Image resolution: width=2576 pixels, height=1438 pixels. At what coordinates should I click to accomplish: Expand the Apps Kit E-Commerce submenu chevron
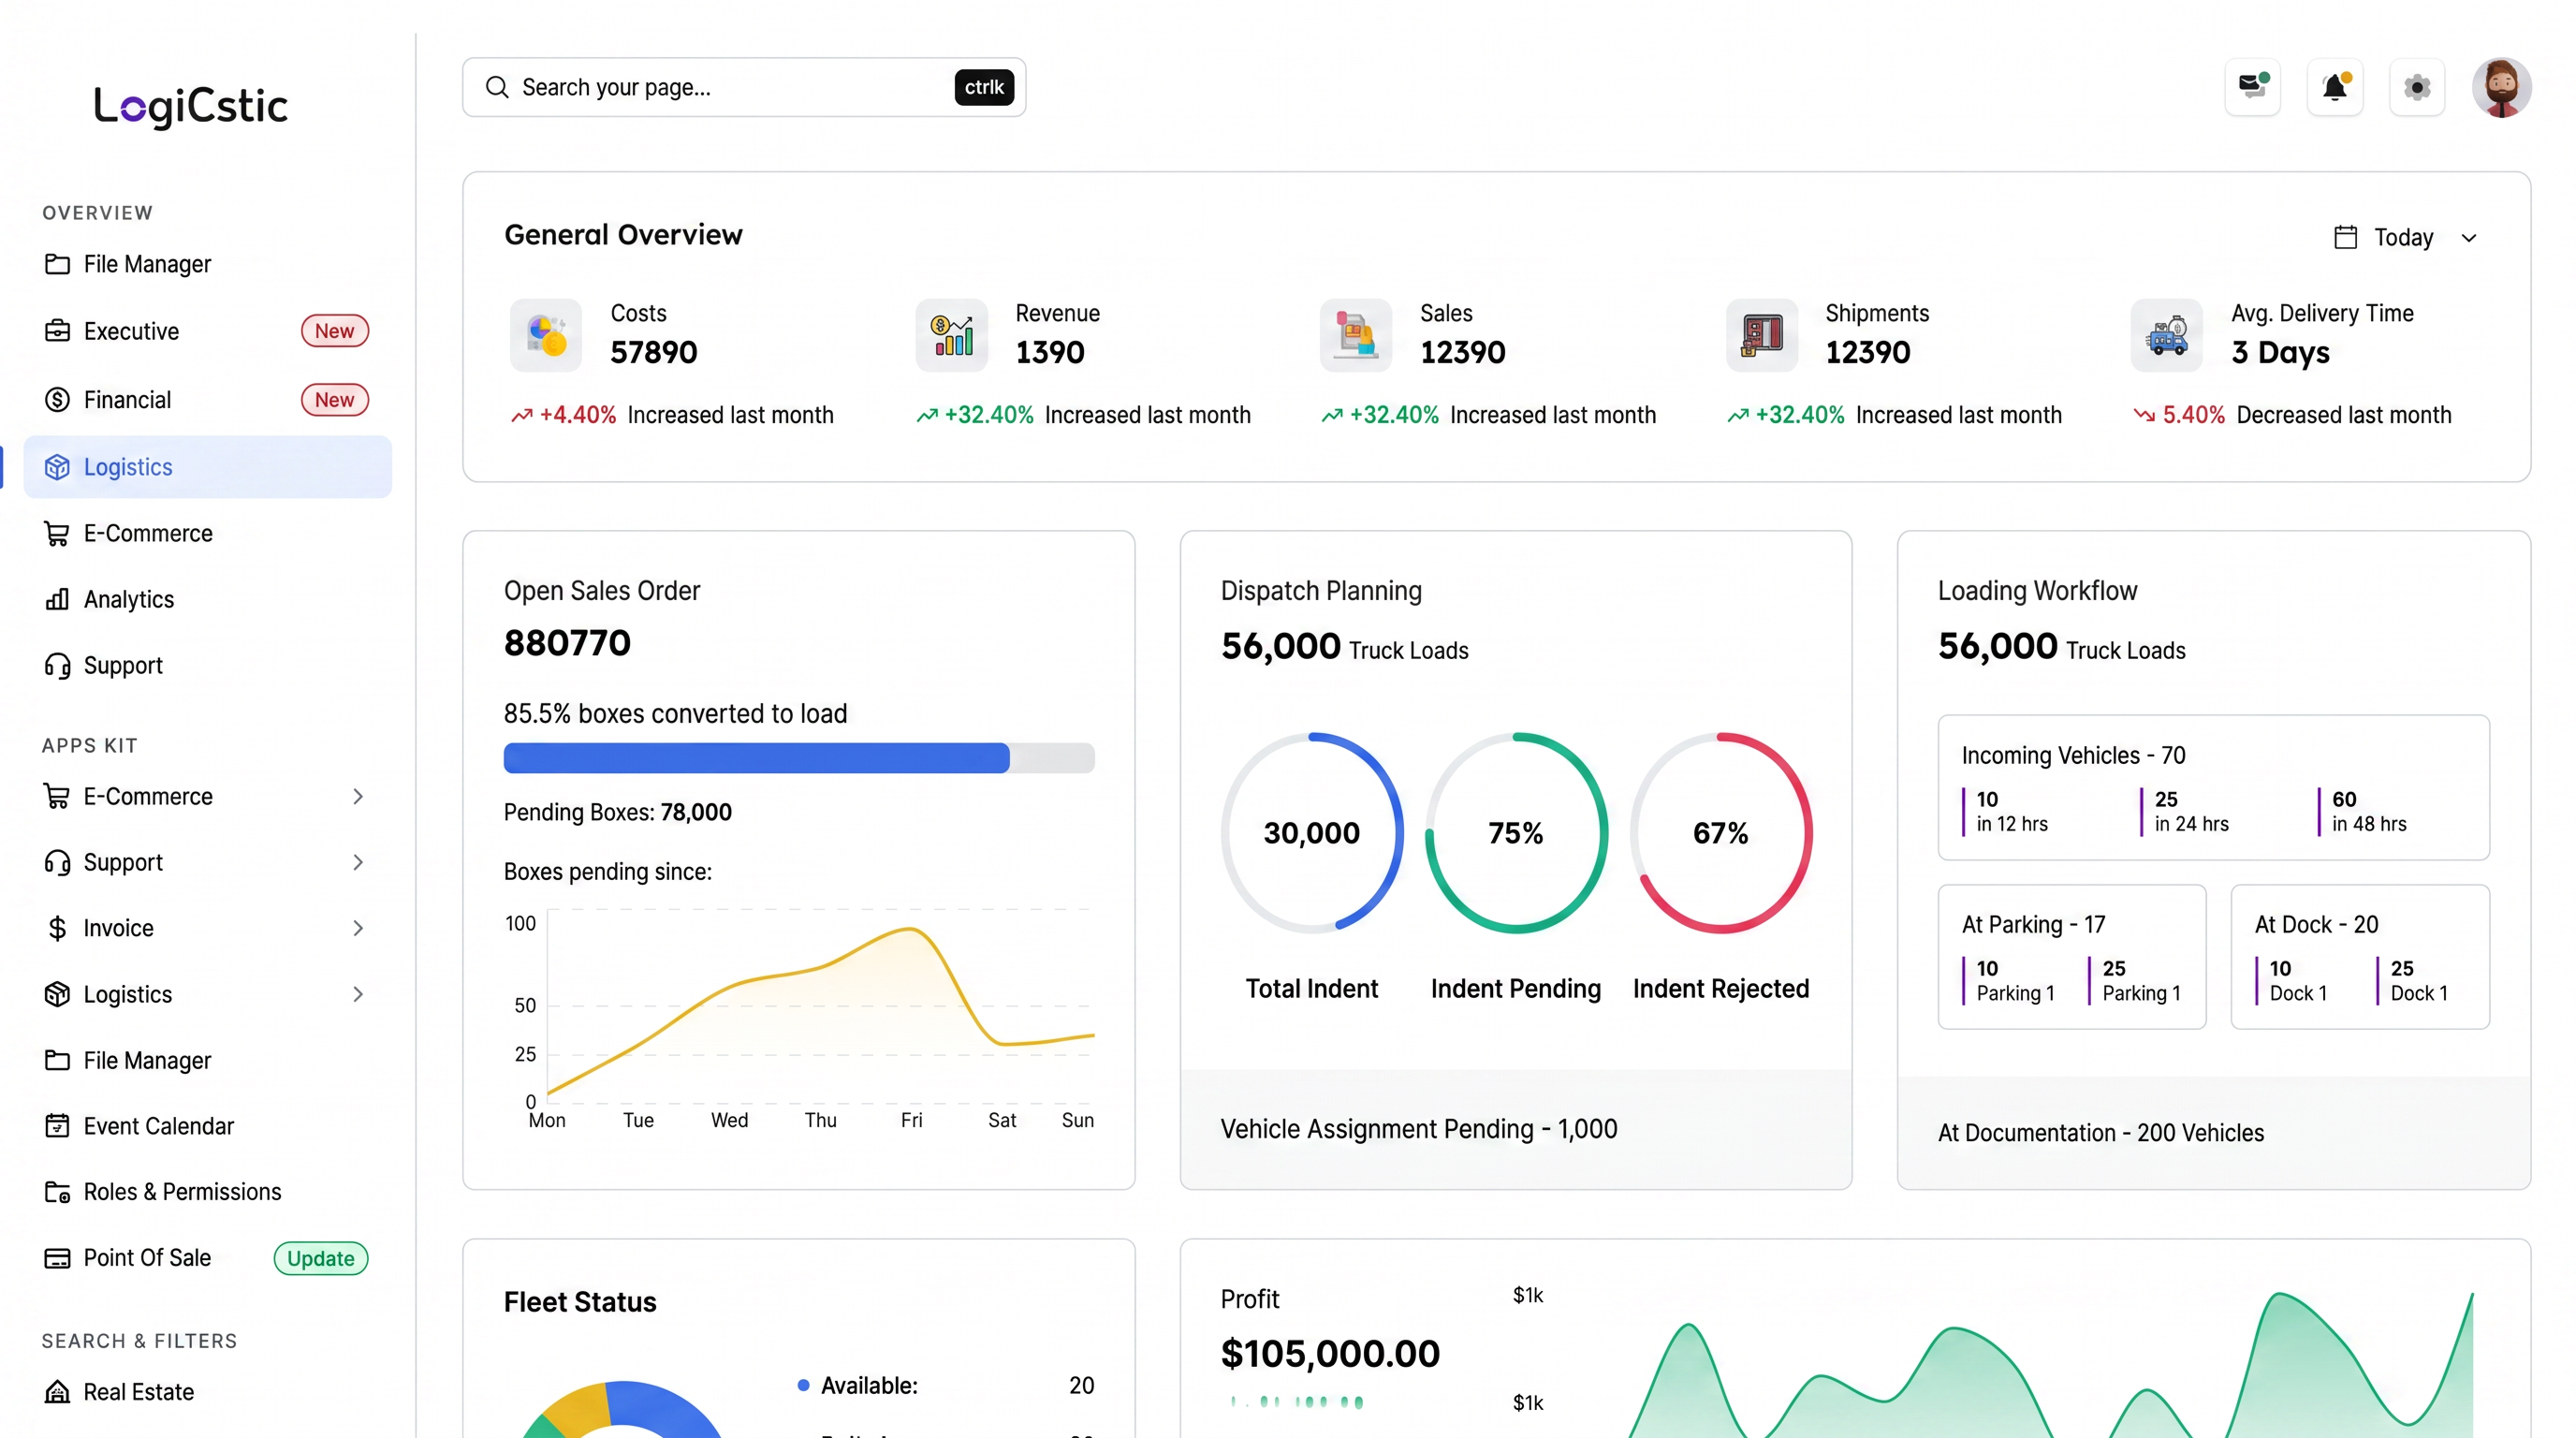358,796
